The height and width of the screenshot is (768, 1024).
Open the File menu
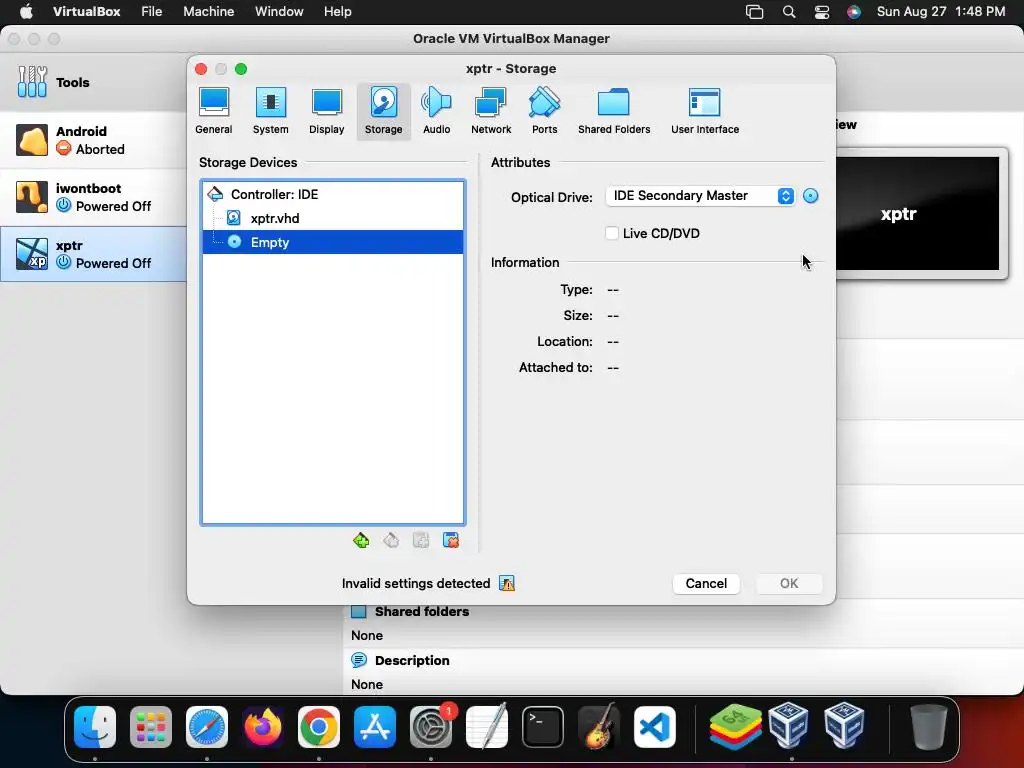(x=152, y=12)
